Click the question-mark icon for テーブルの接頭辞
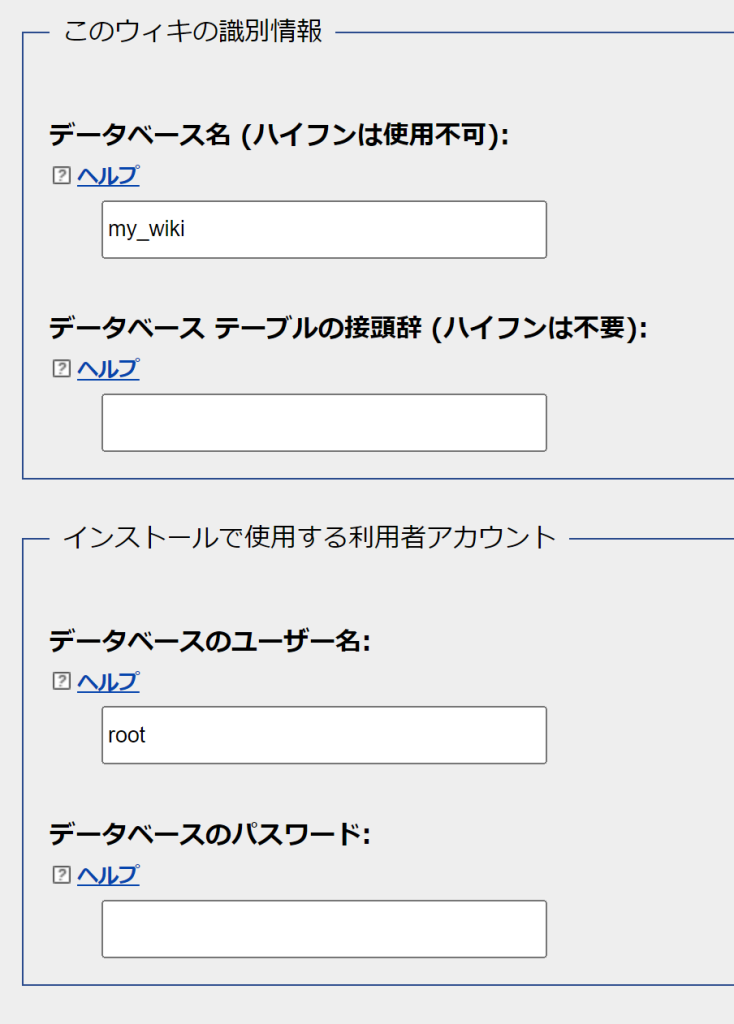Screen dimensions: 734x1024 (x=61, y=368)
